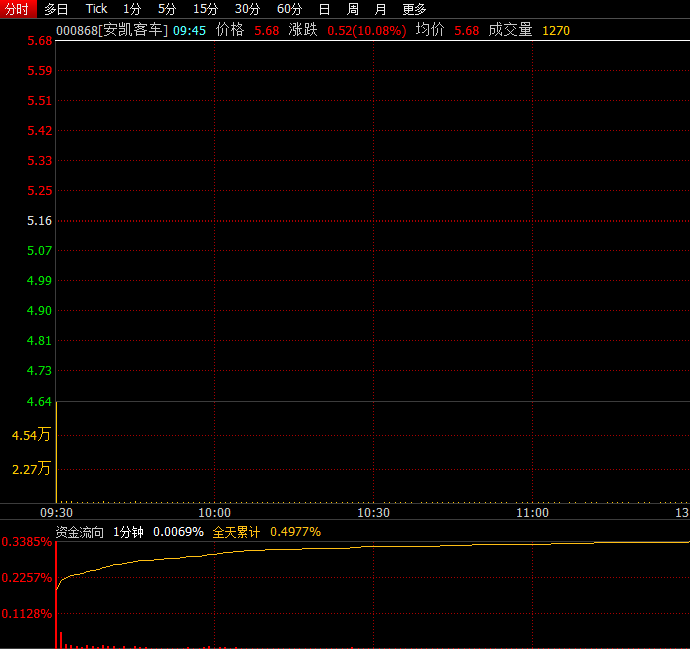690x649 pixels.
Task: Switch to 5分 chart period
Action: pos(167,9)
